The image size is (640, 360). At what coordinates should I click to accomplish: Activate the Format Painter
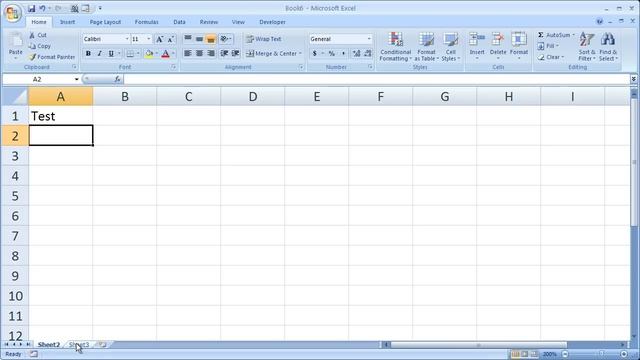tap(52, 57)
